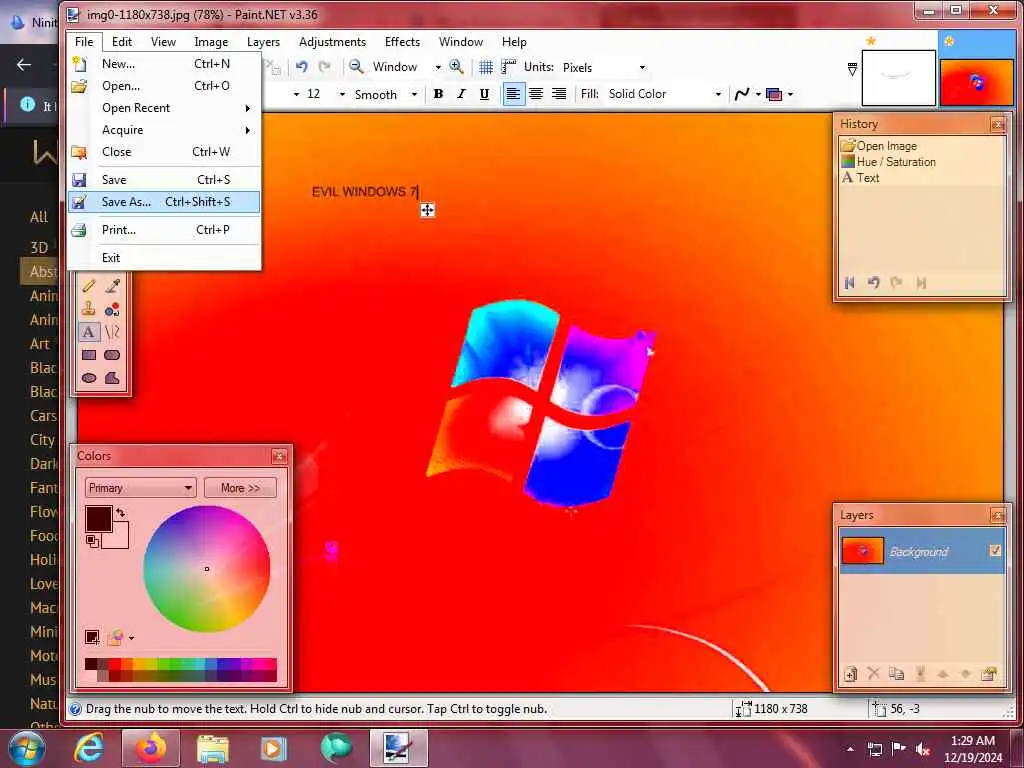The height and width of the screenshot is (768, 1024).
Task: Select the Clone Stamp tool
Action: (89, 309)
